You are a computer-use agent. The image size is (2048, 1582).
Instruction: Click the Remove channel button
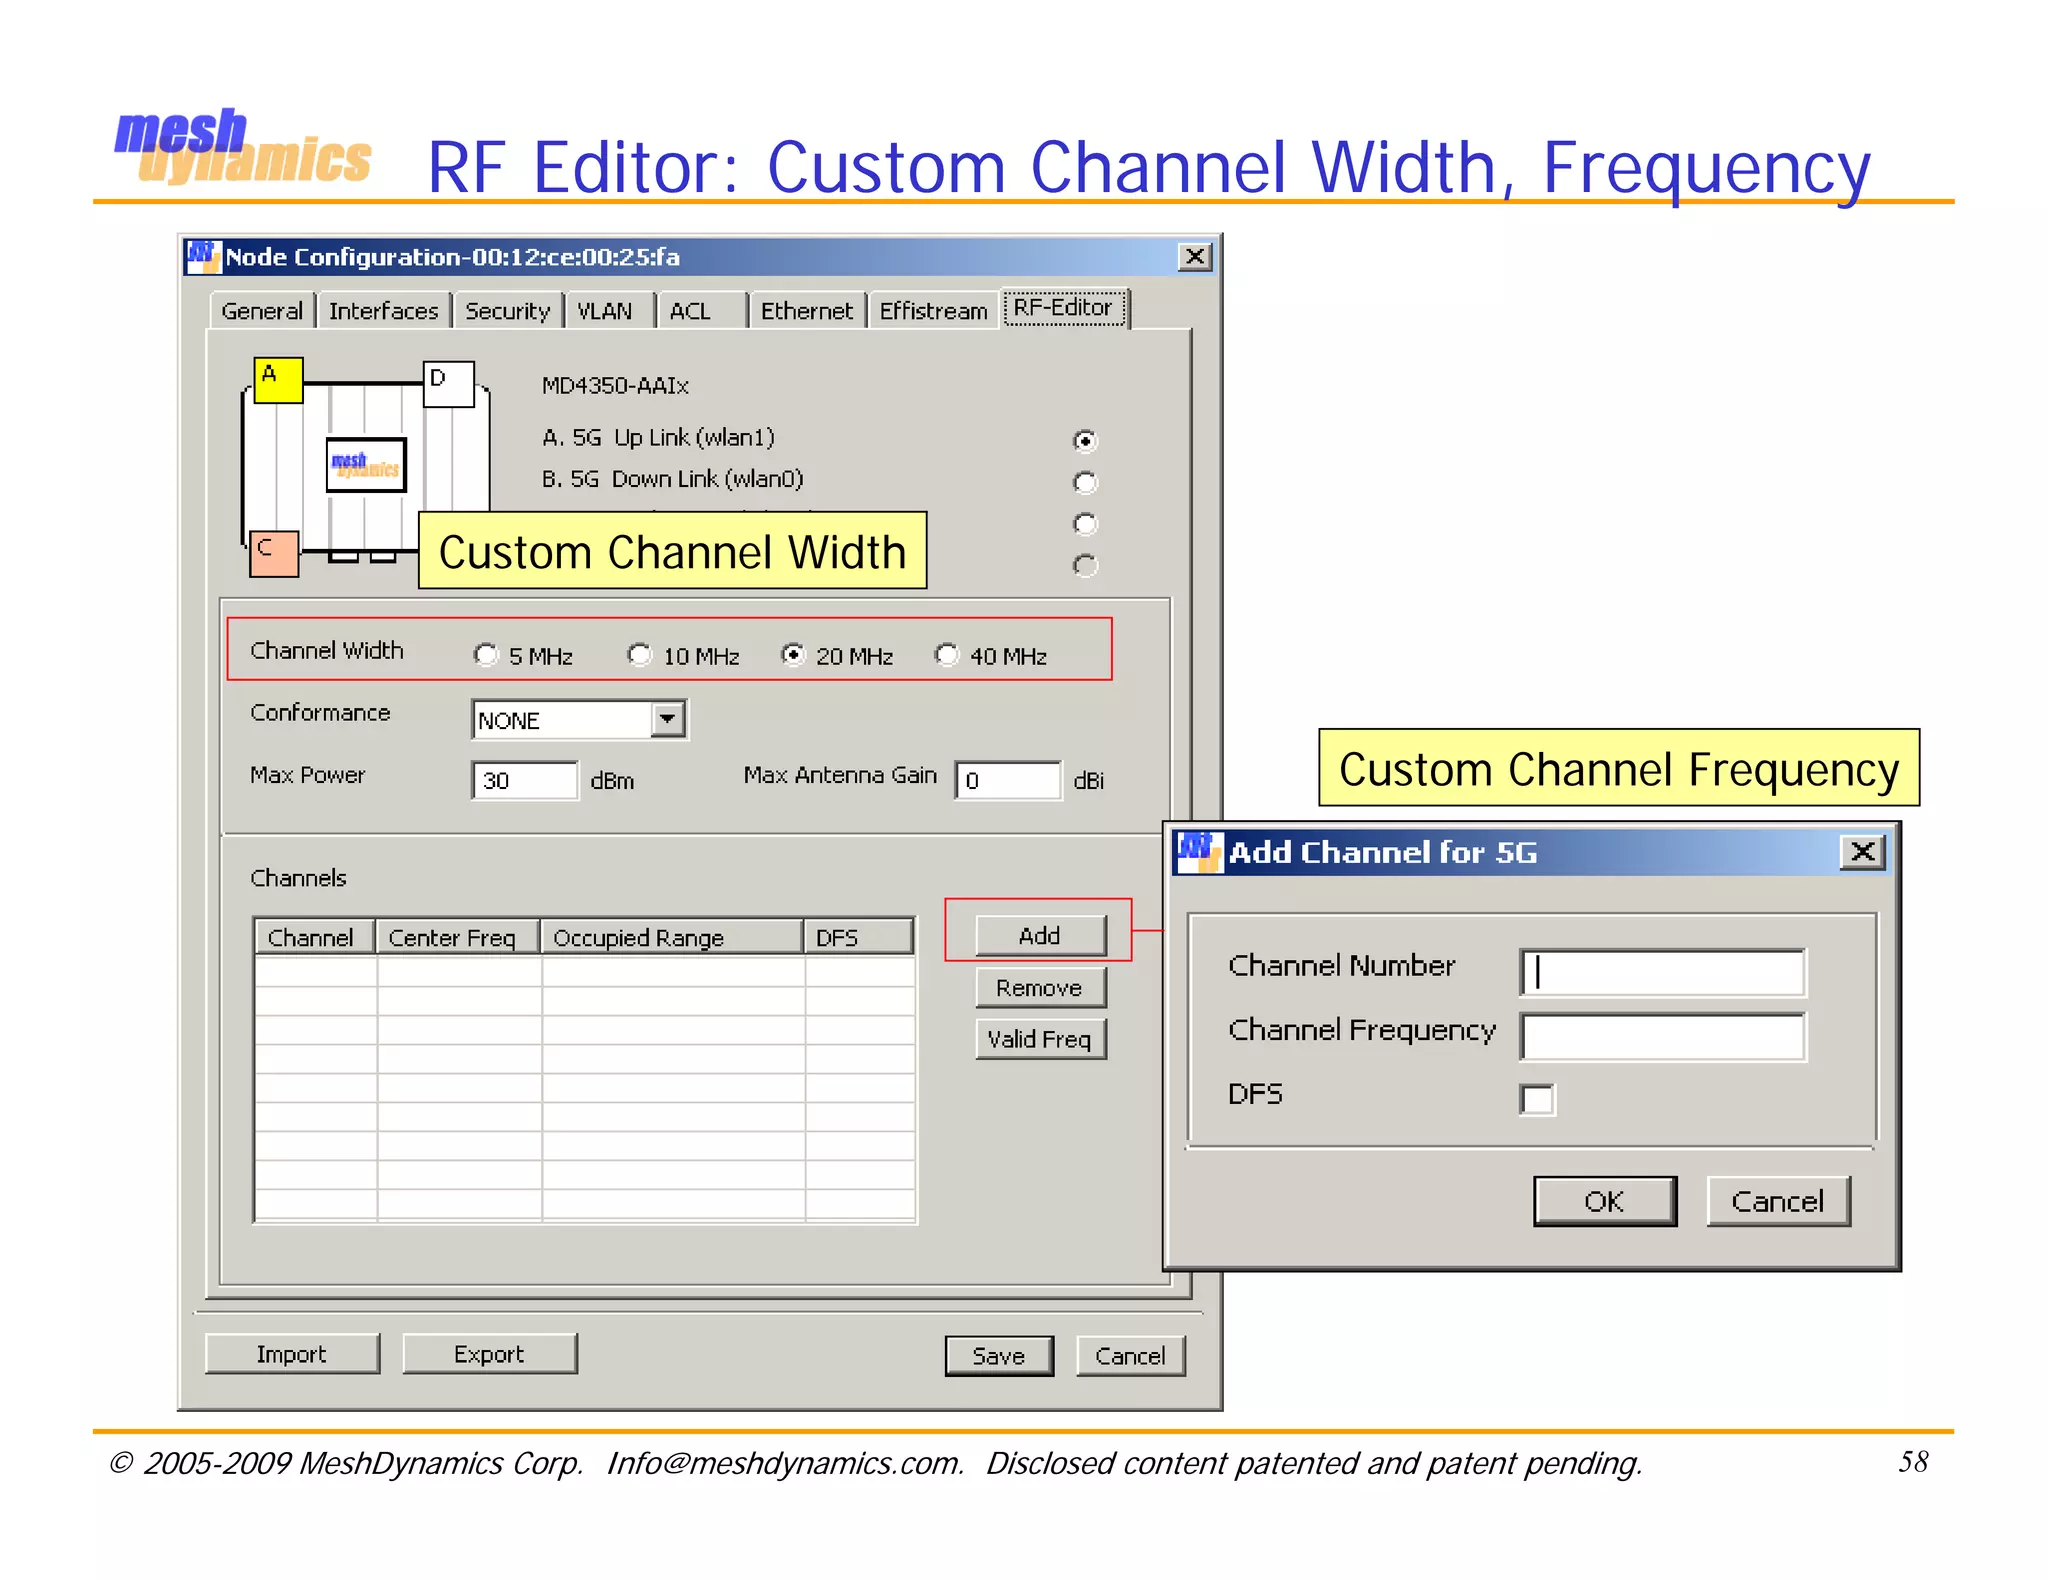(1040, 988)
